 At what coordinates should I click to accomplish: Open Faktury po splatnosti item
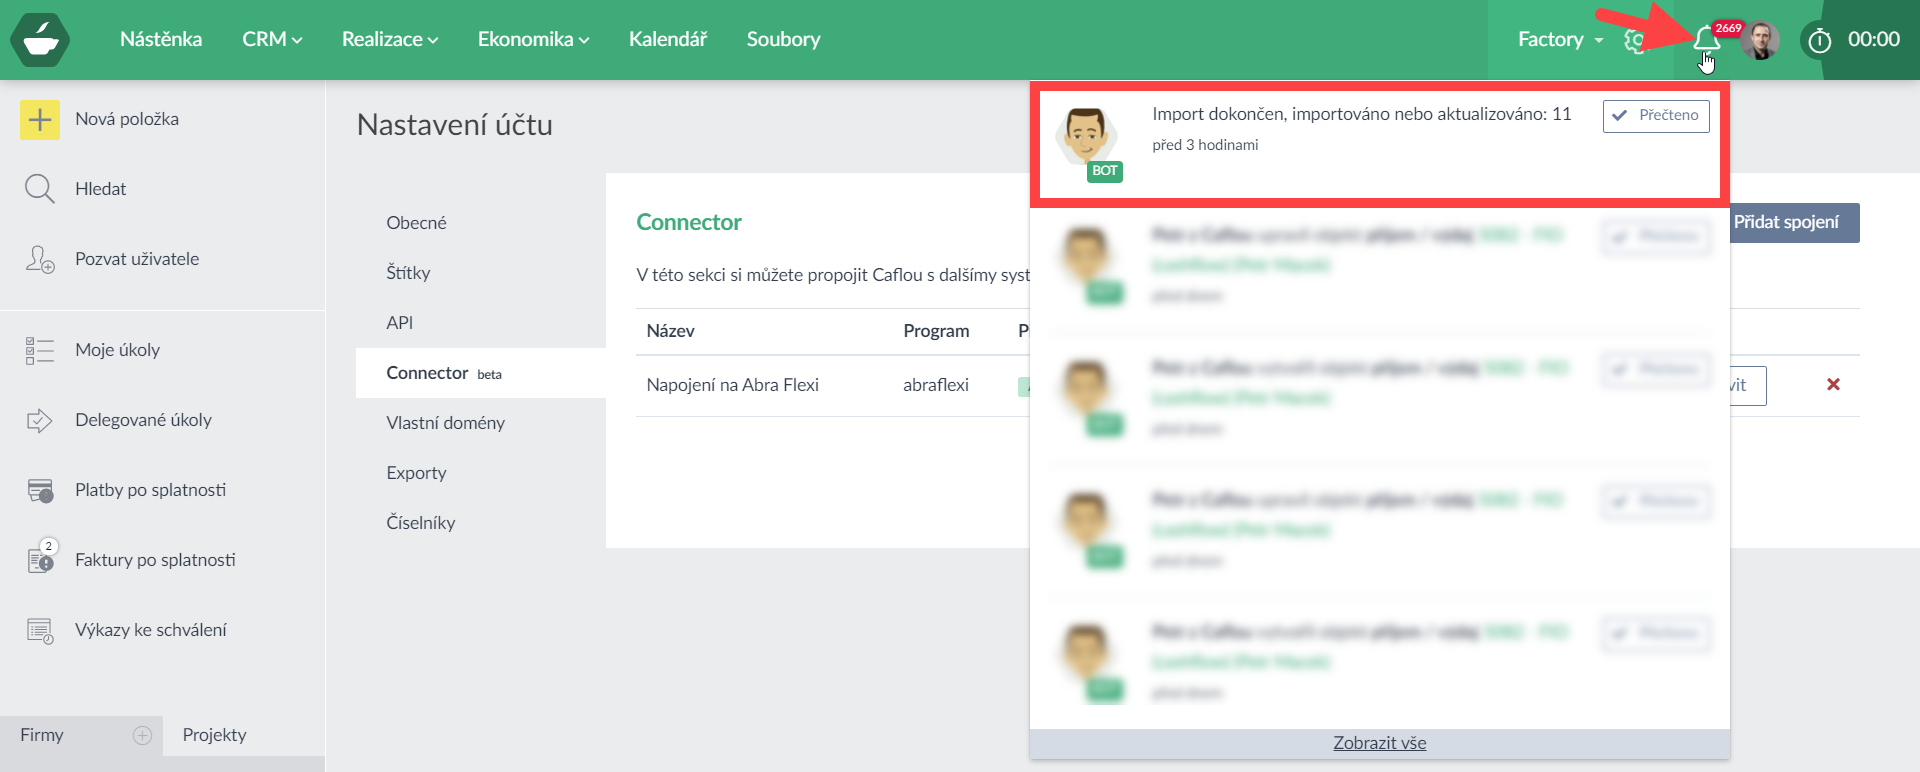click(x=155, y=560)
